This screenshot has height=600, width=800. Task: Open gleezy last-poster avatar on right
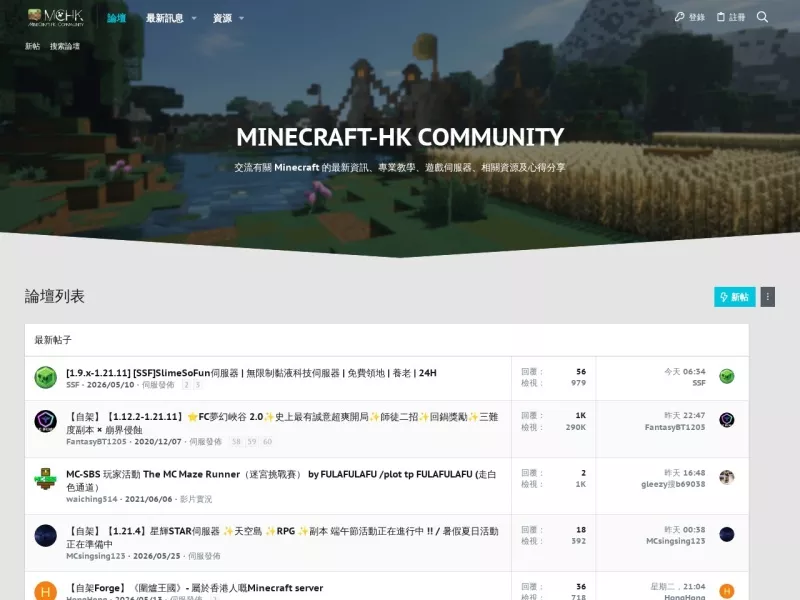click(727, 477)
